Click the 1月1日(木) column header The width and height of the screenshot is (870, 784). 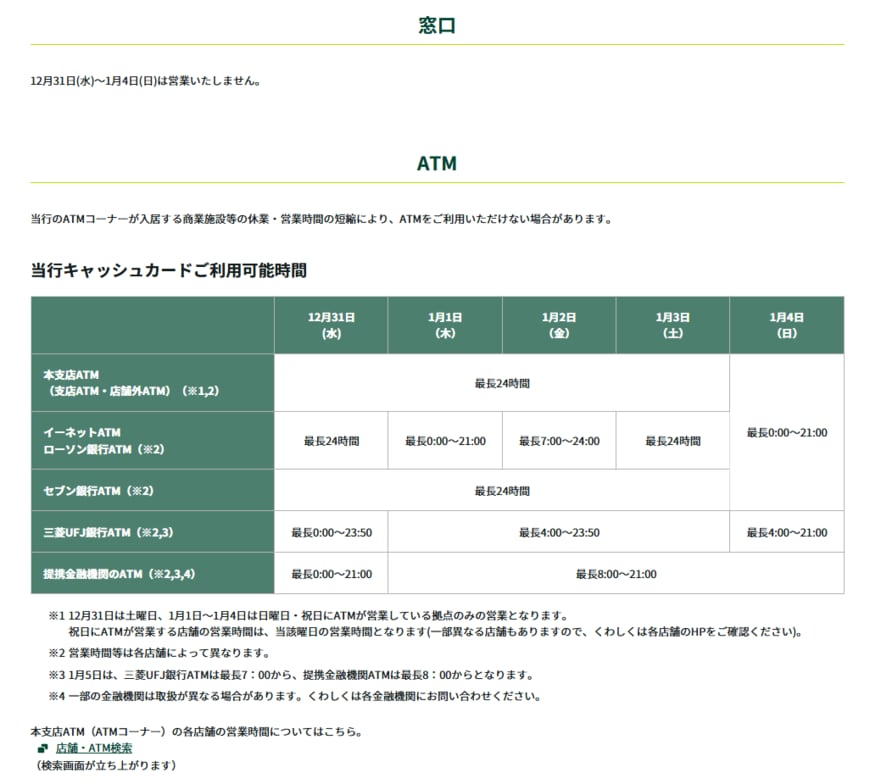pos(444,324)
